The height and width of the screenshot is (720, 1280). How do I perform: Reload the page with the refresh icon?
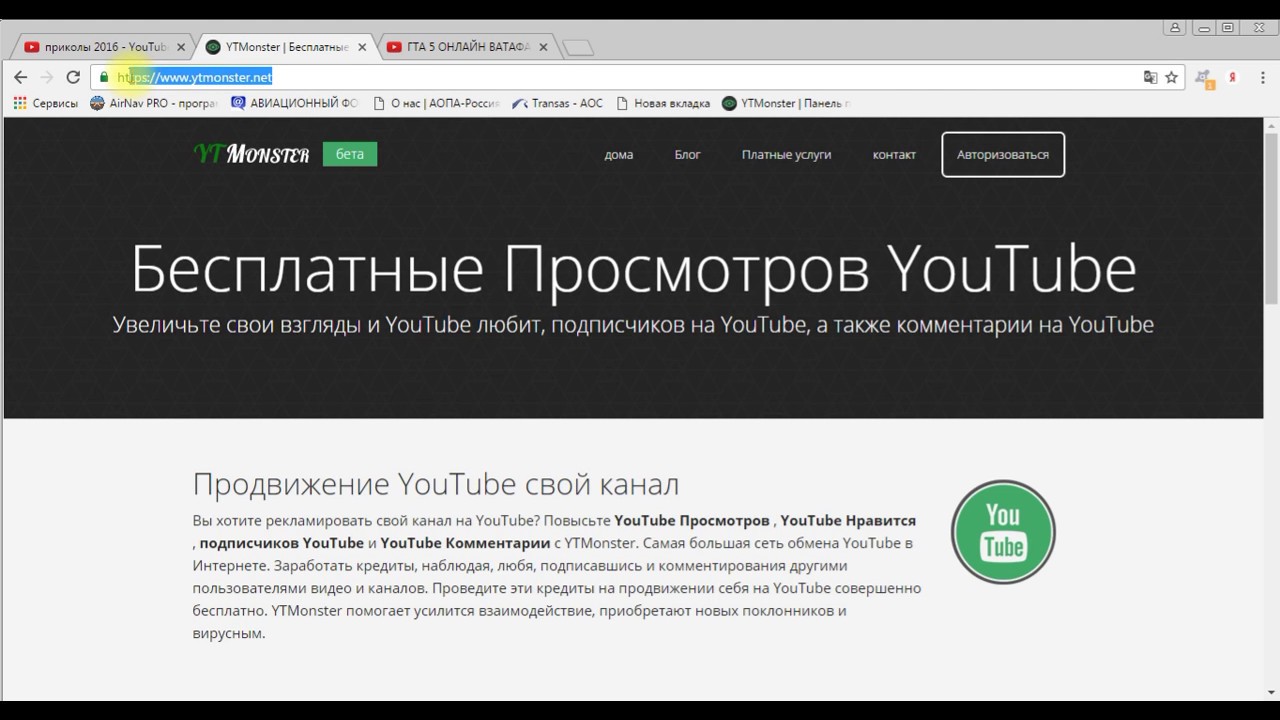[73, 77]
